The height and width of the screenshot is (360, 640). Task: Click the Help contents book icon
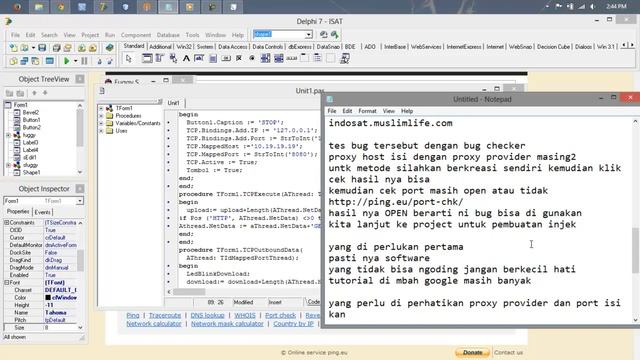click(109, 48)
